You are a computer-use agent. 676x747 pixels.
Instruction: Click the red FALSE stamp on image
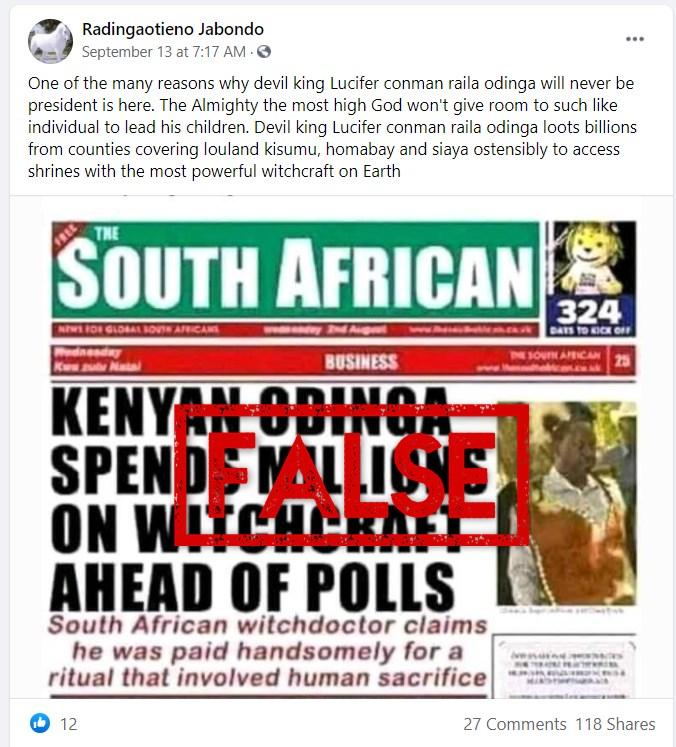coord(352,474)
